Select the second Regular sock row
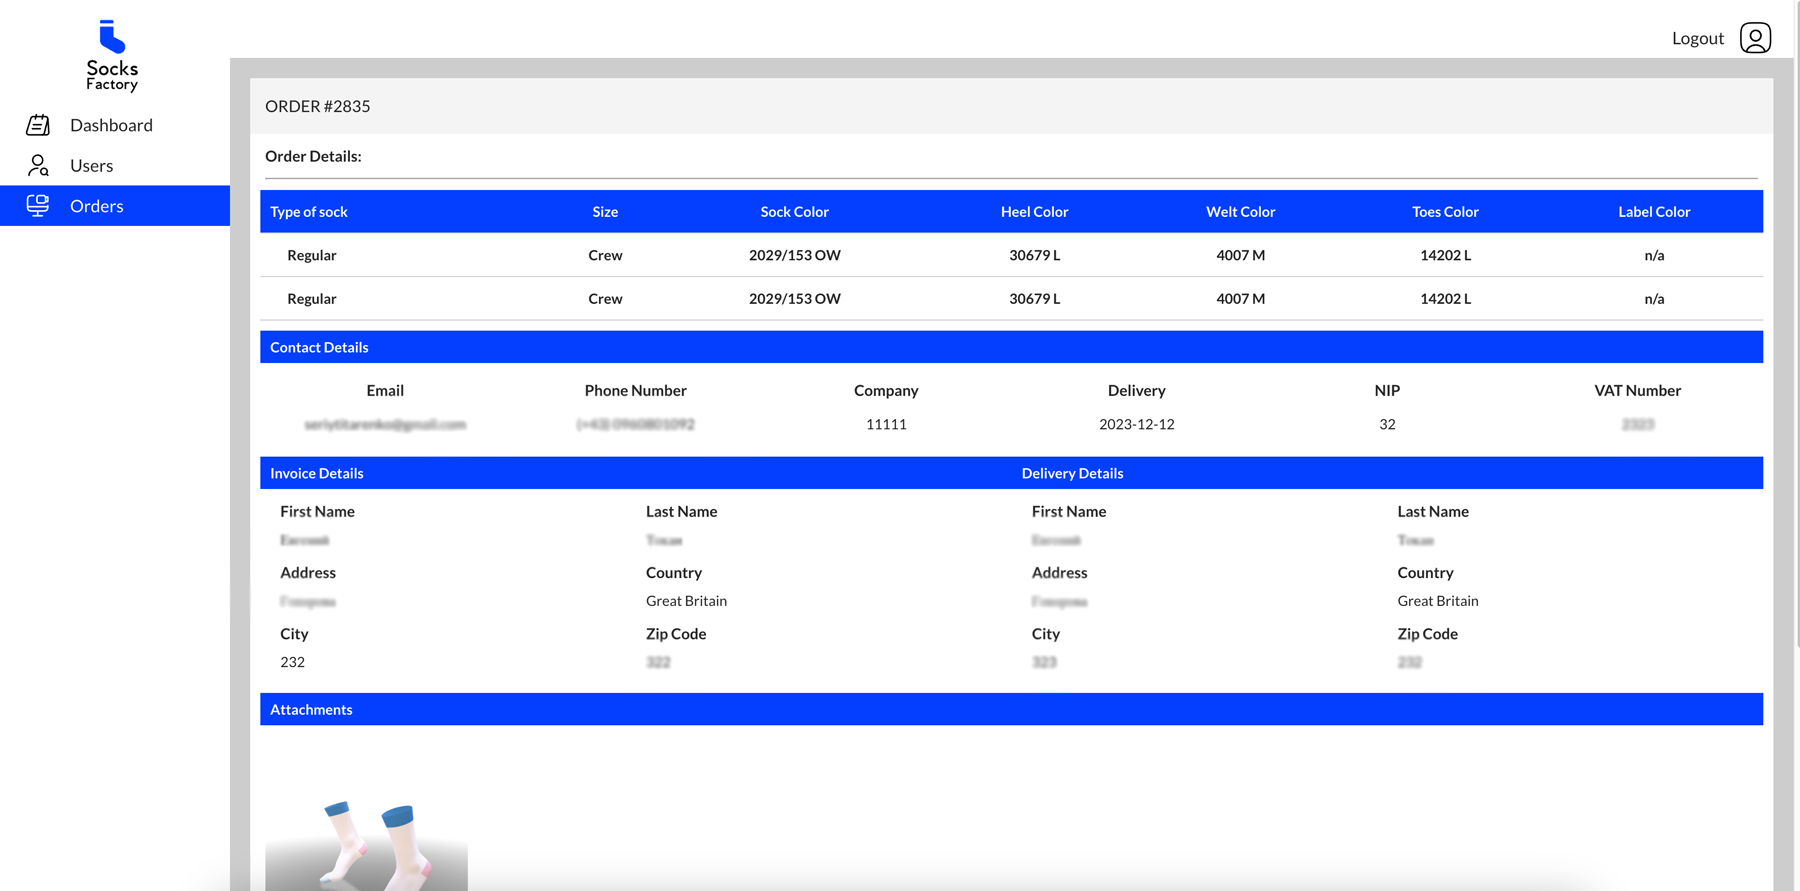The height and width of the screenshot is (891, 1800). tap(312, 299)
